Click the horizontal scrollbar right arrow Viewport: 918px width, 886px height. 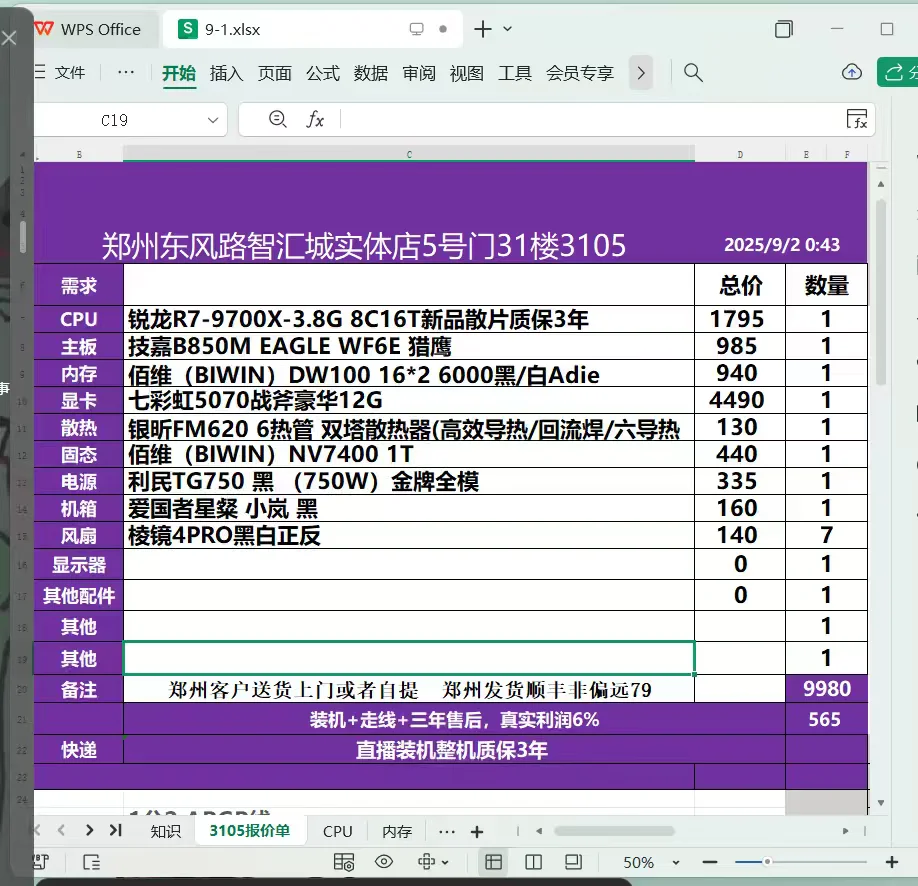pyautogui.click(x=845, y=831)
